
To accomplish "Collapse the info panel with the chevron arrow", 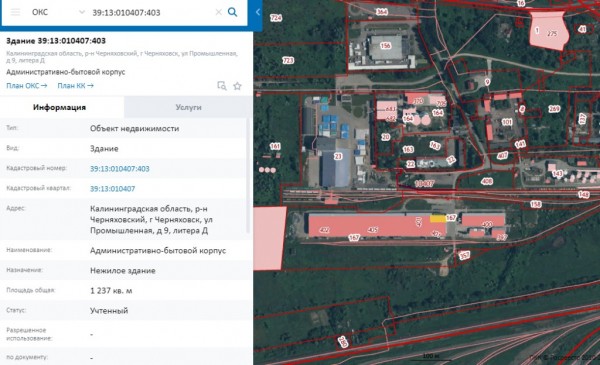I will [258, 12].
